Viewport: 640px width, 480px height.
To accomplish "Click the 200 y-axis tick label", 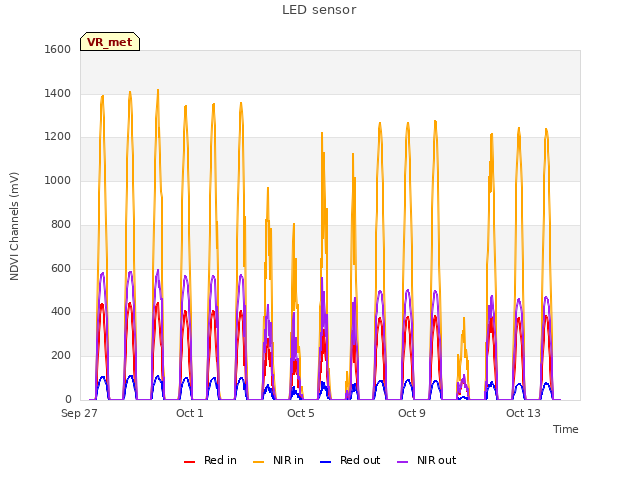I will pos(61,356).
